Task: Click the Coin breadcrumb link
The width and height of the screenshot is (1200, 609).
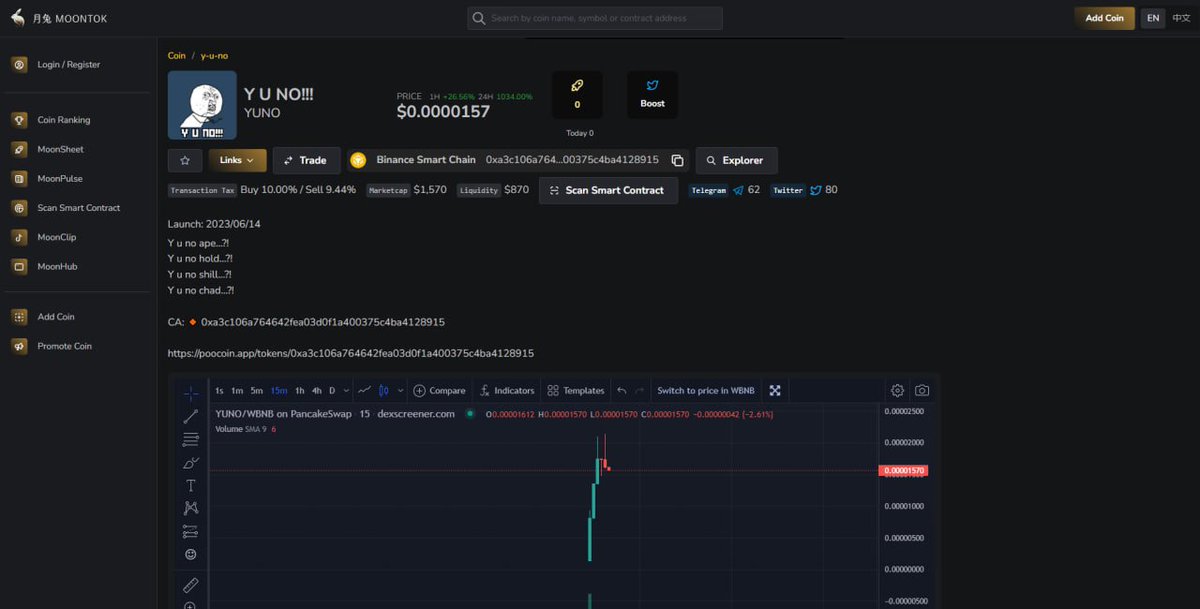Action: (177, 56)
